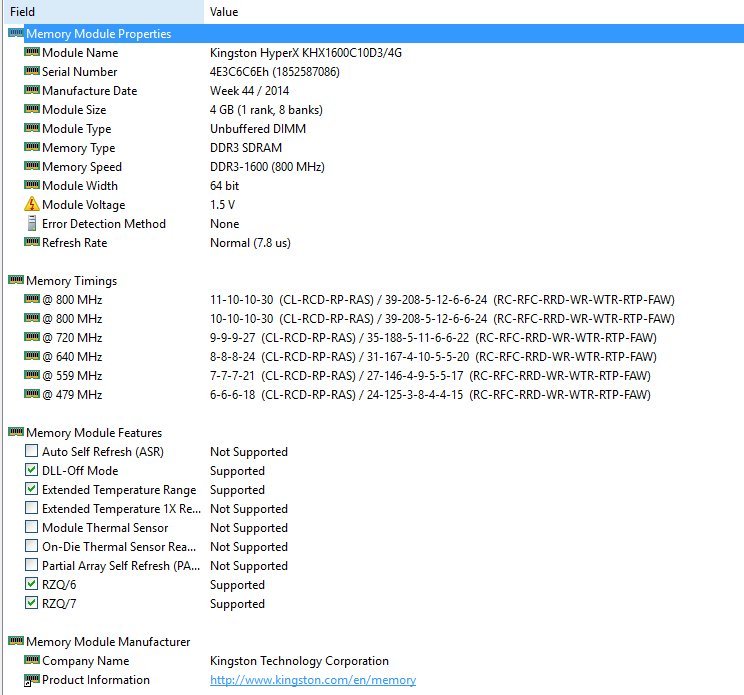Click the Module Voltage label
The width and height of the screenshot is (744, 695).
click(x=84, y=204)
